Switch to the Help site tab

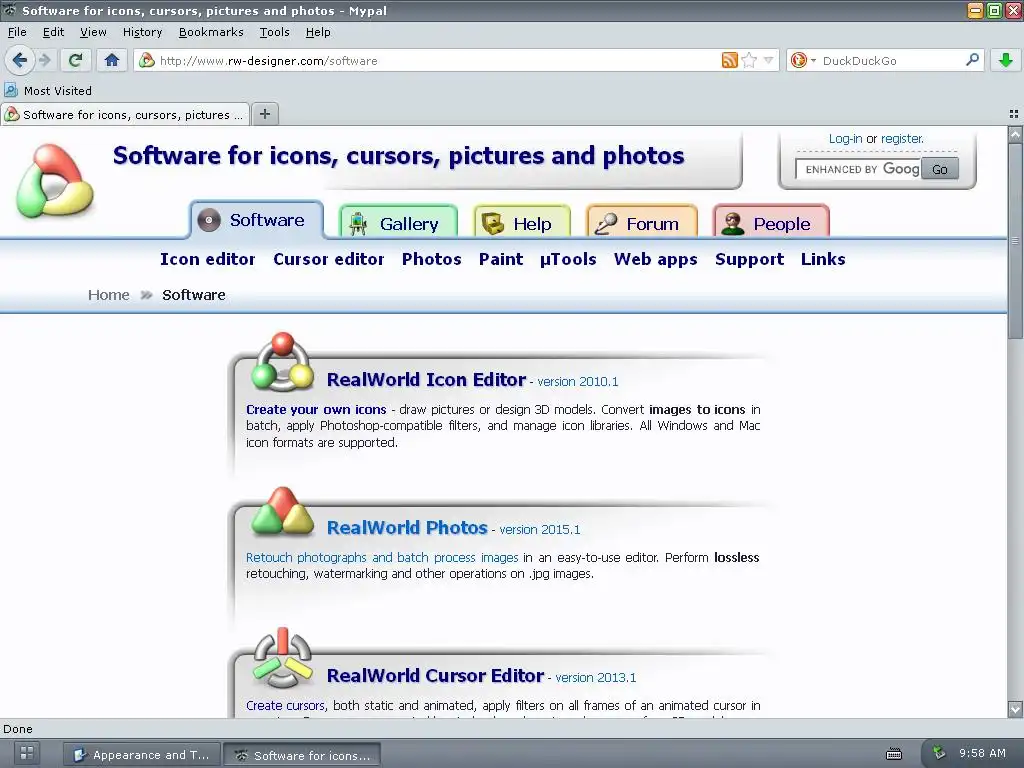point(522,223)
